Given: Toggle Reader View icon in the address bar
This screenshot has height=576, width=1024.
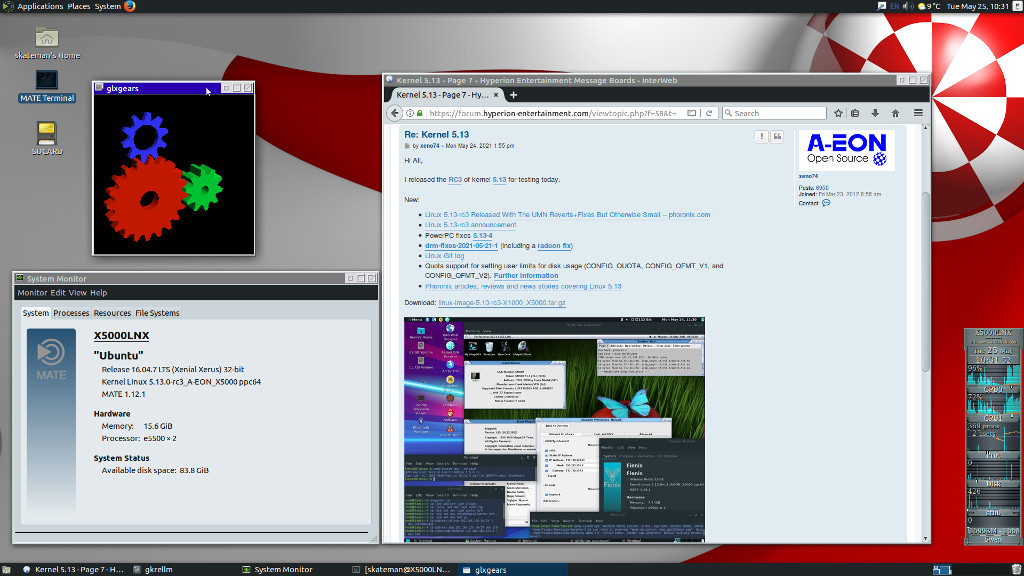Looking at the screenshot, I should pyautogui.click(x=692, y=113).
